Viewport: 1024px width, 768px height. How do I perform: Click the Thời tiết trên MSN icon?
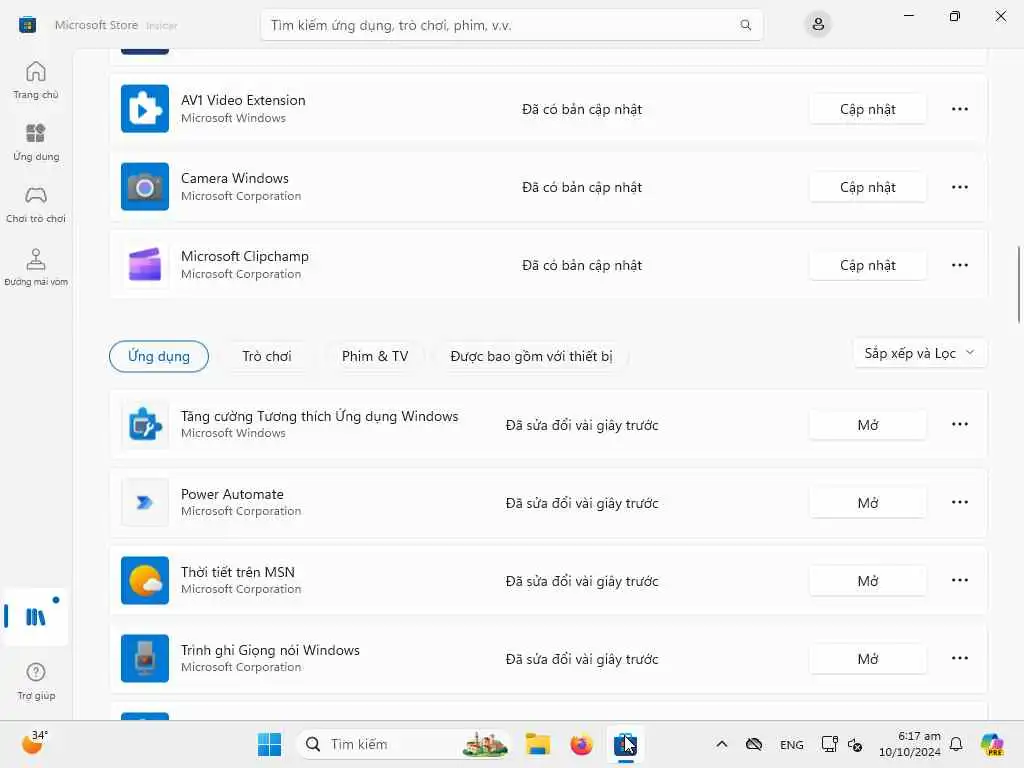(145, 581)
